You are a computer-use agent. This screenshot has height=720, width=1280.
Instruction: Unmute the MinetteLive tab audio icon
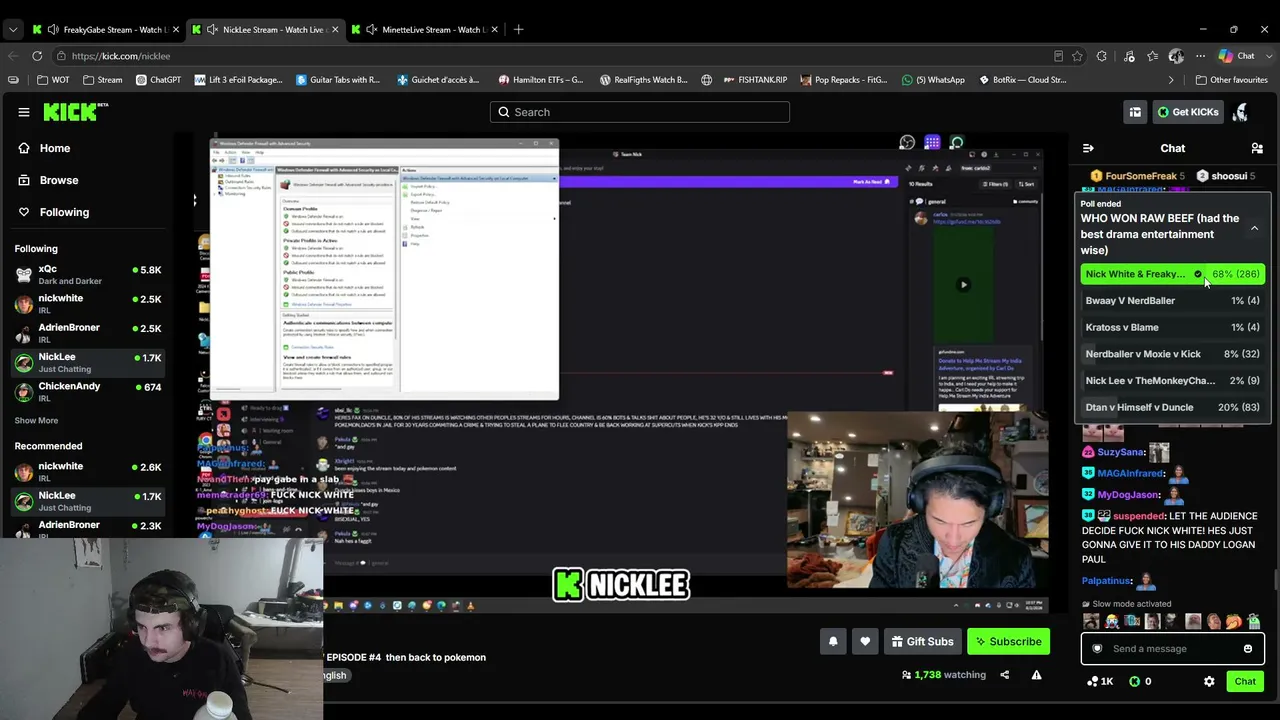click(371, 30)
